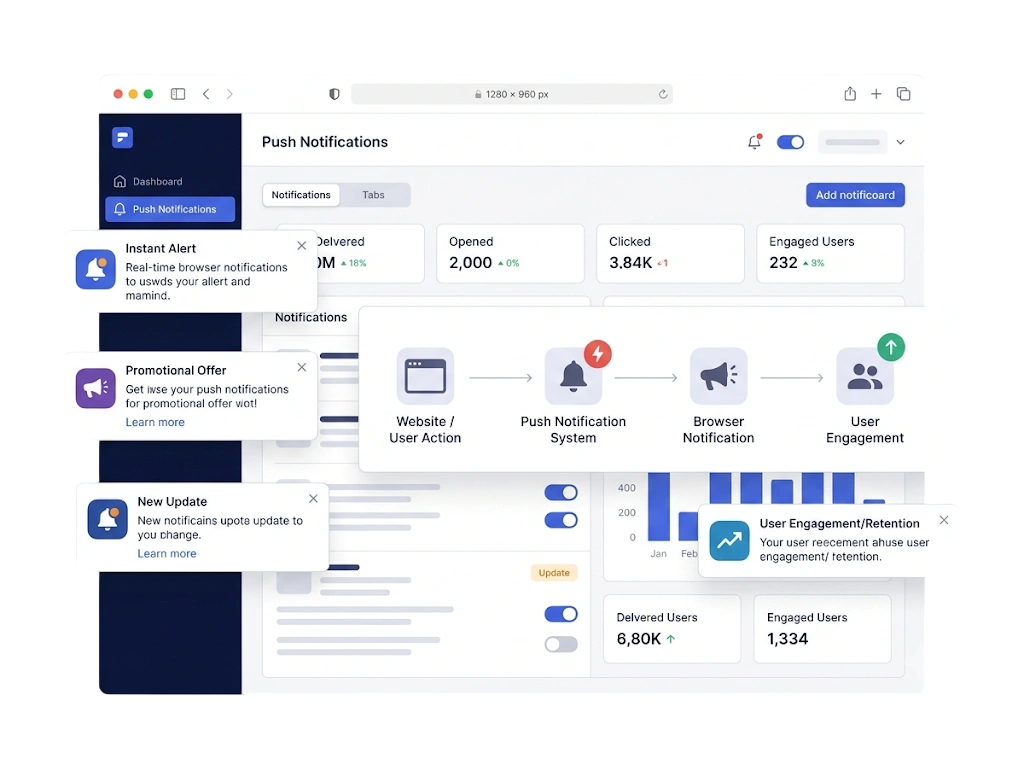Disable the toggle beside the Update badge row

tap(561, 614)
